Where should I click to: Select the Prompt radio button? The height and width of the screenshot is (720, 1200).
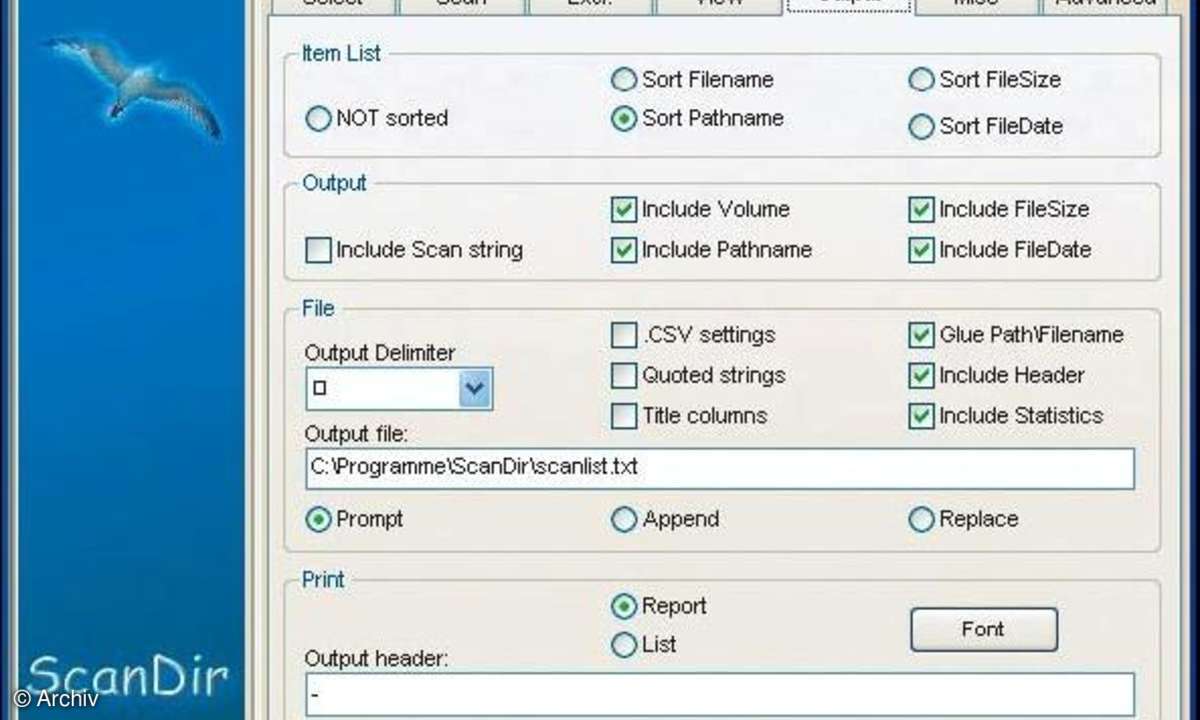[318, 520]
